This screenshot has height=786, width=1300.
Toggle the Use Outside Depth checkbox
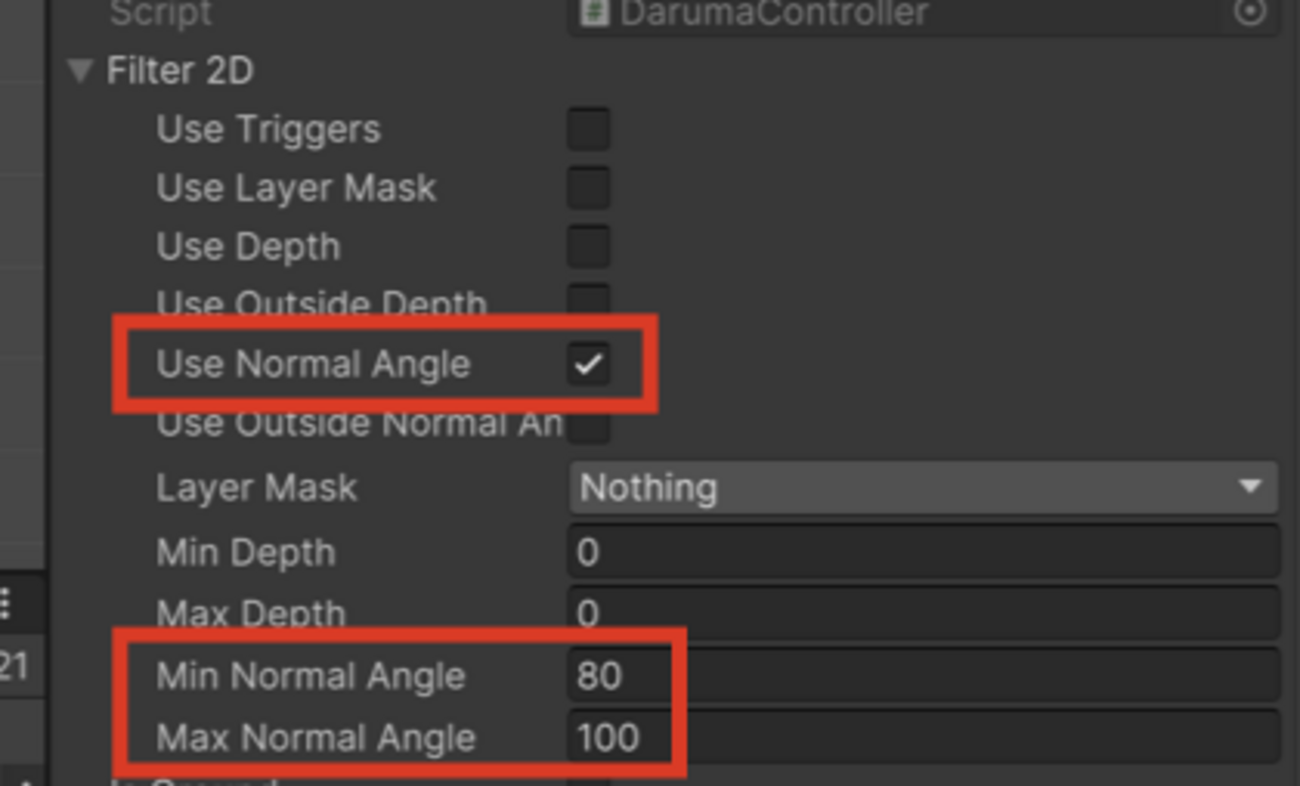tap(588, 300)
